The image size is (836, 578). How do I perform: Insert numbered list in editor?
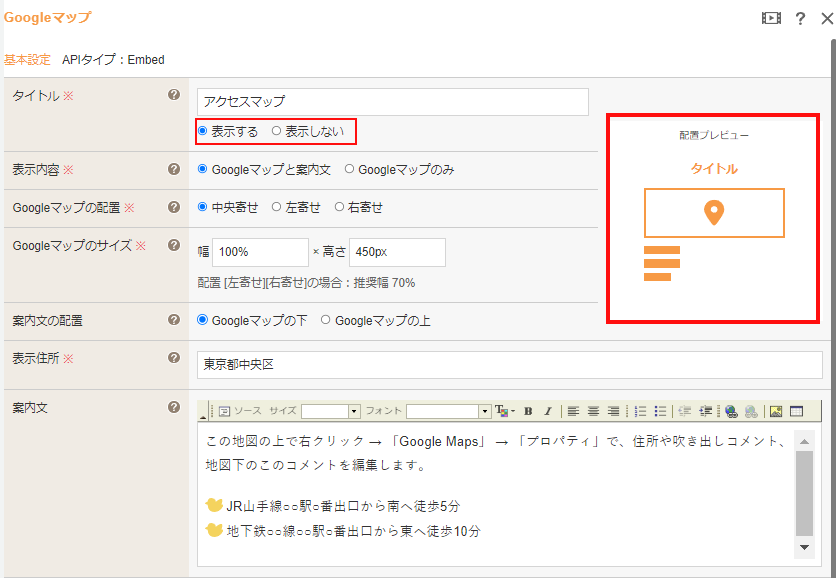pyautogui.click(x=640, y=411)
